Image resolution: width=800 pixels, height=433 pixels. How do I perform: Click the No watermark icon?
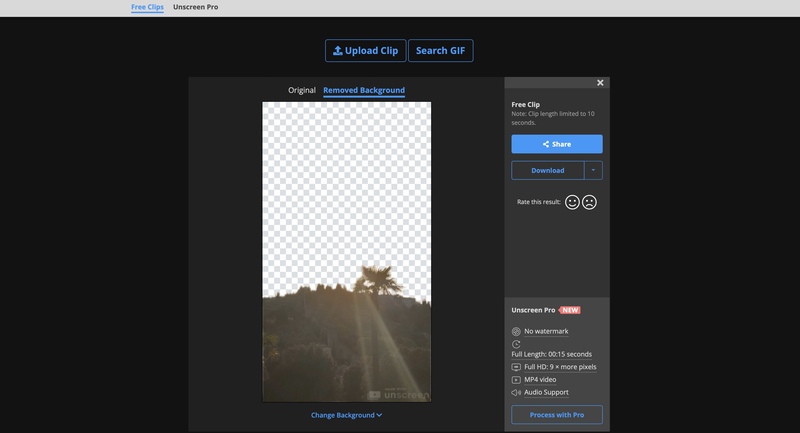tap(516, 331)
